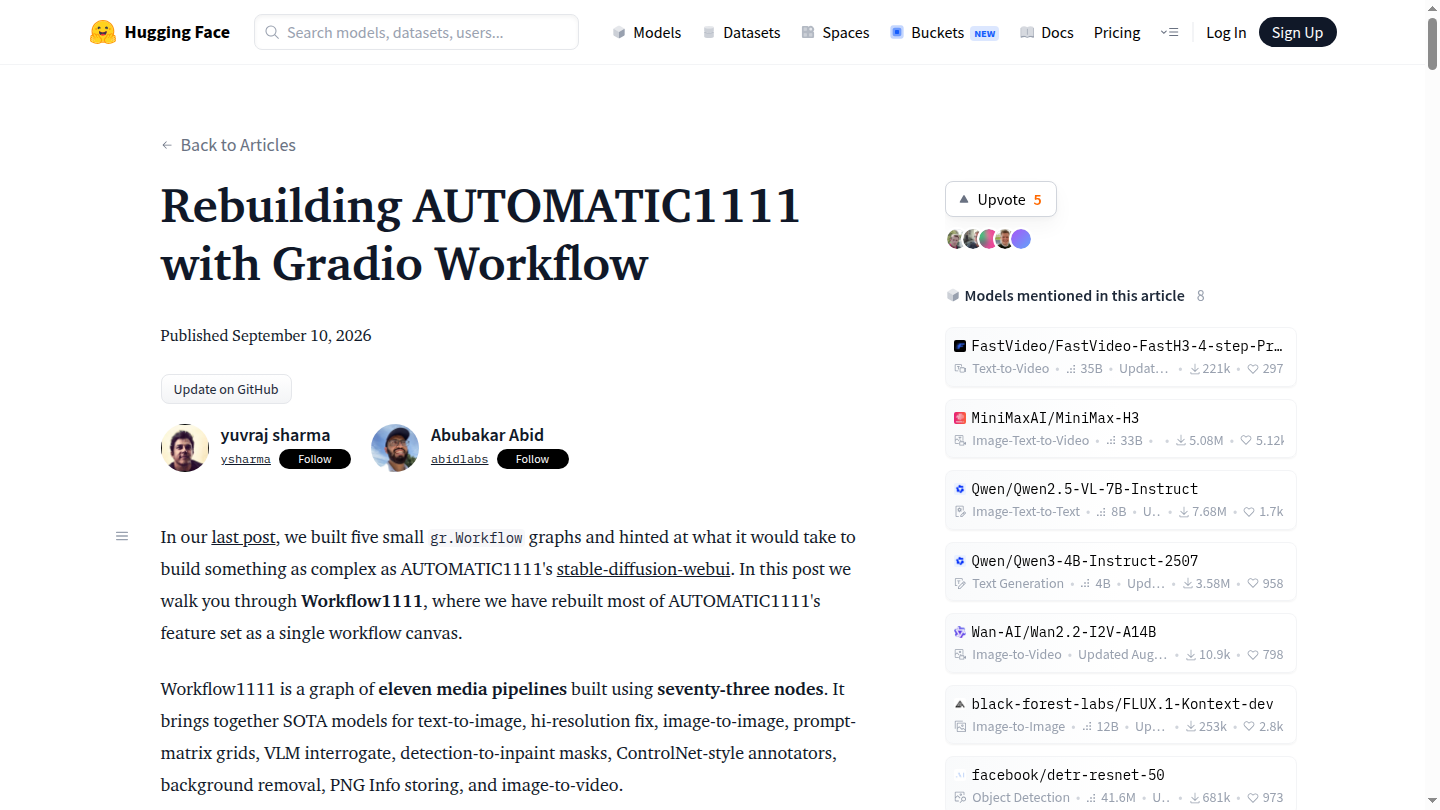Viewport: 1440px width, 810px height.
Task: Click the Wan-AI organization logo icon
Action: coord(960,632)
